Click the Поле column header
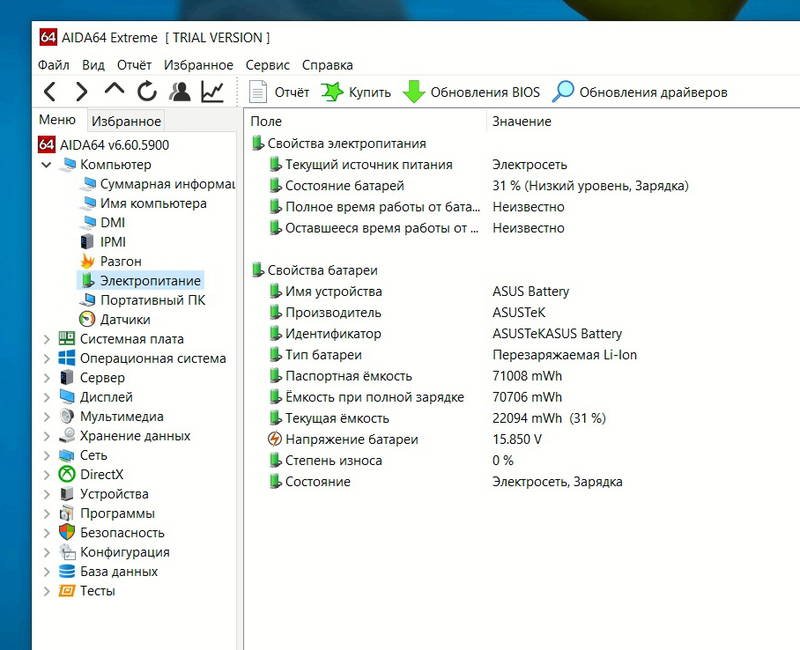Screen dimensions: 800x650 click(266, 121)
